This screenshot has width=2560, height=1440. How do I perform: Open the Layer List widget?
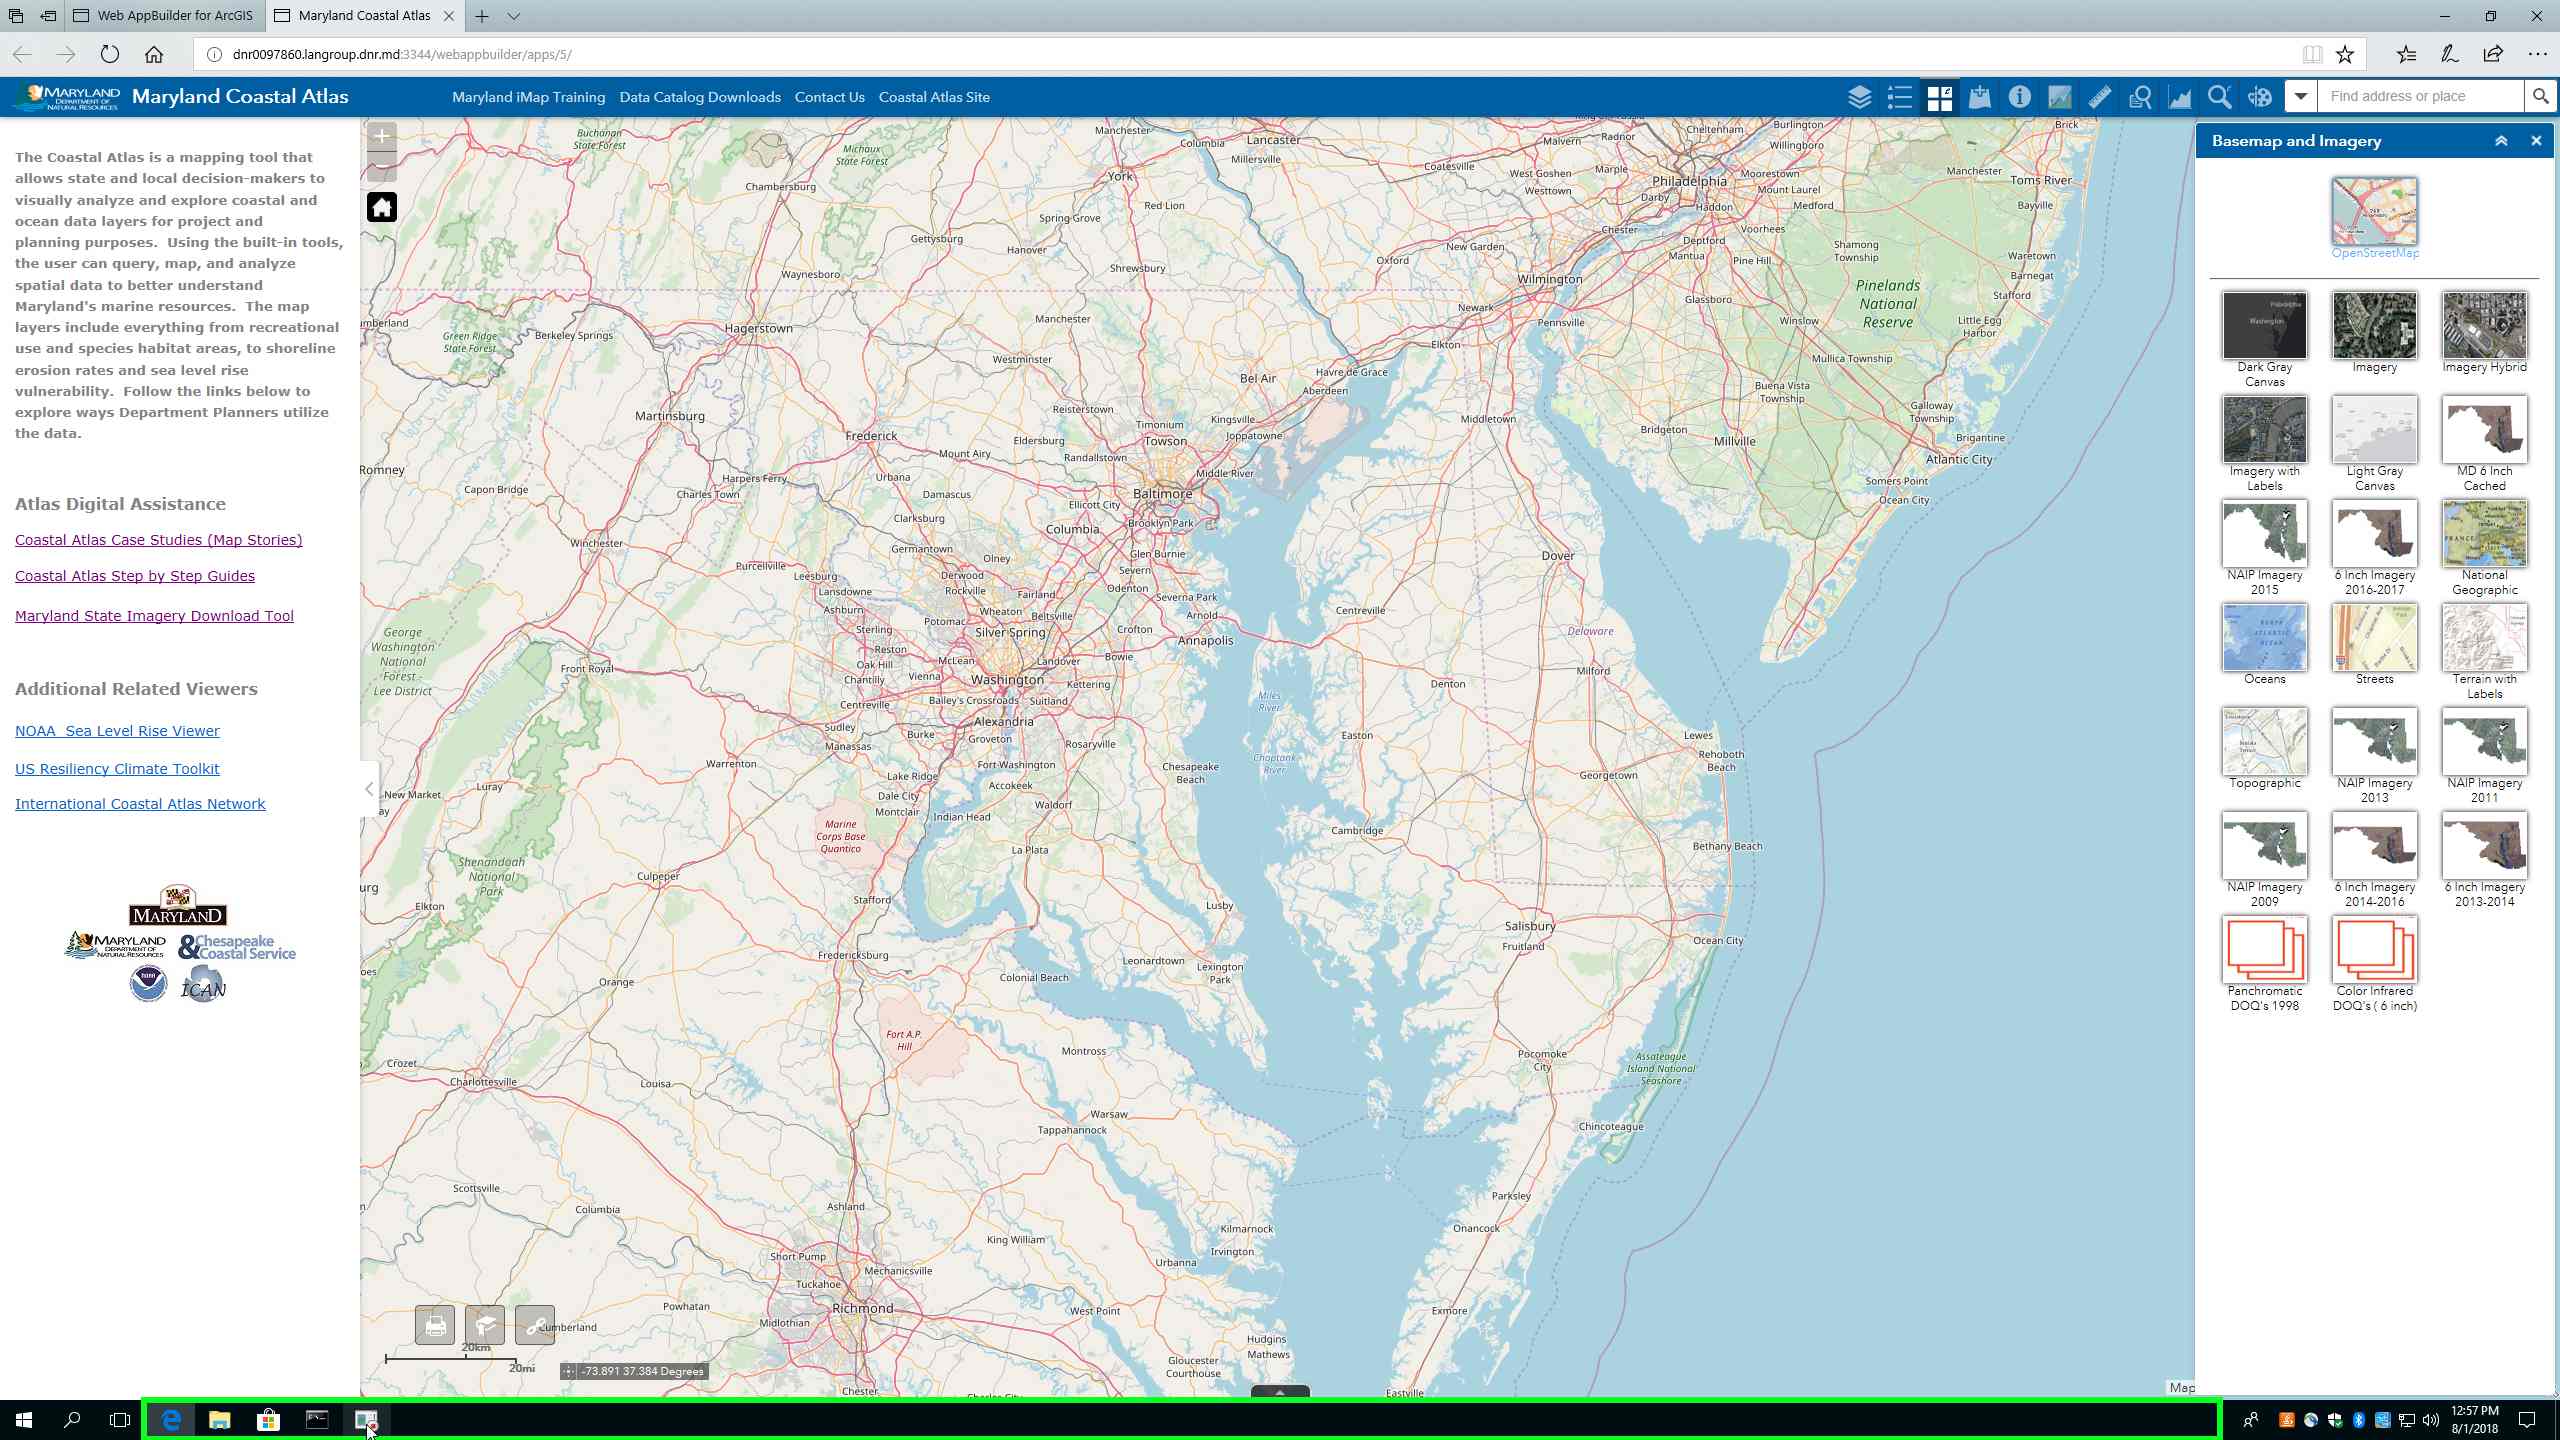point(1859,97)
